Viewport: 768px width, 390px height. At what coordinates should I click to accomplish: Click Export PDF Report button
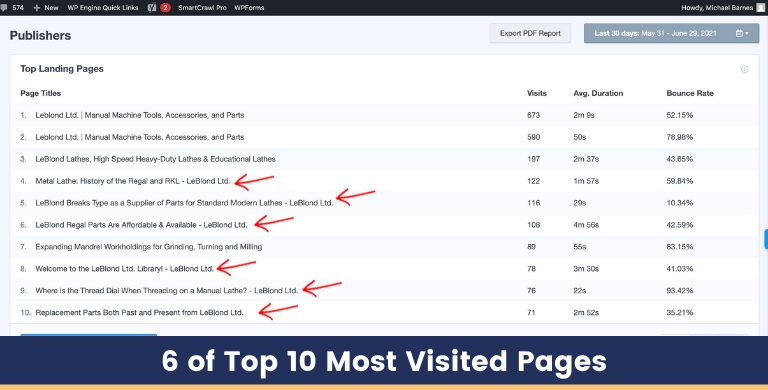(530, 33)
